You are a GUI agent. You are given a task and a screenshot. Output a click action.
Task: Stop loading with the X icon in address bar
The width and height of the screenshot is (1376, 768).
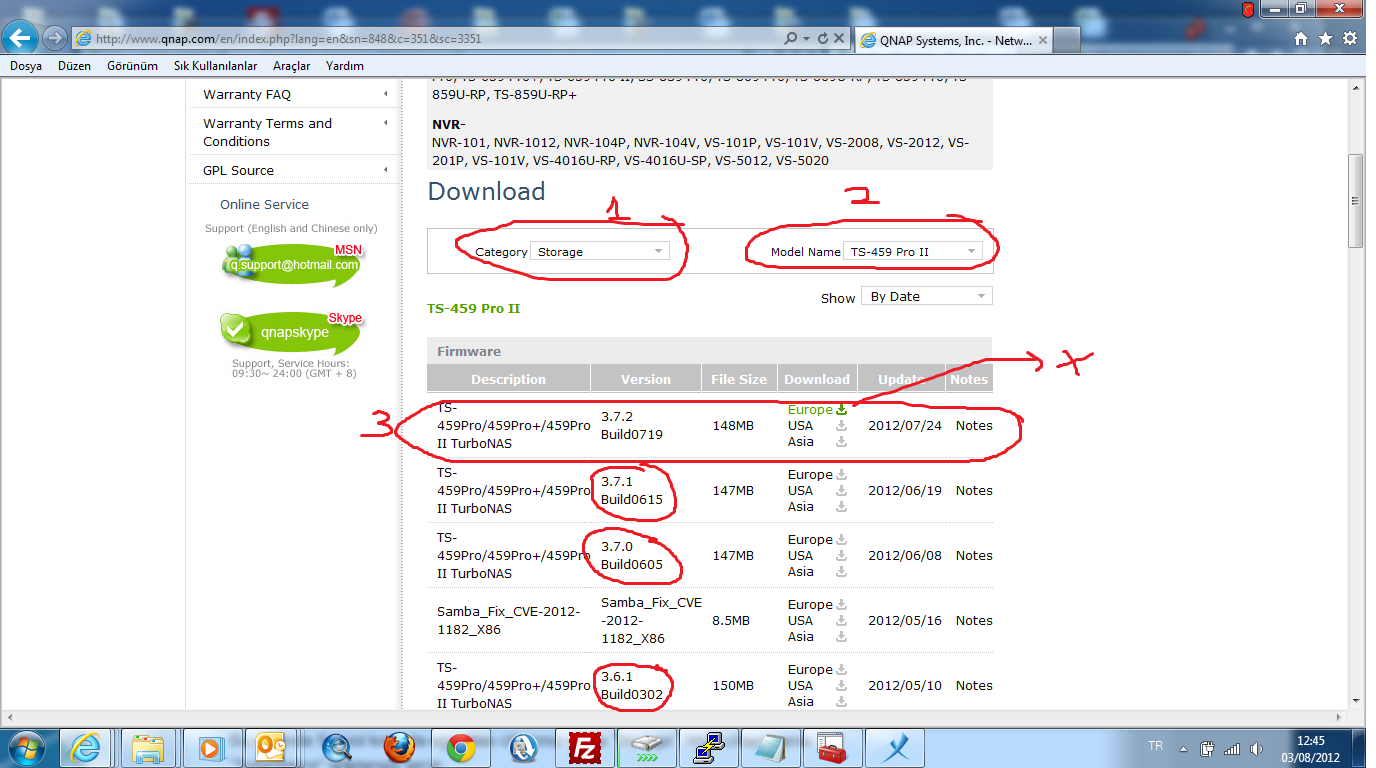pos(839,39)
